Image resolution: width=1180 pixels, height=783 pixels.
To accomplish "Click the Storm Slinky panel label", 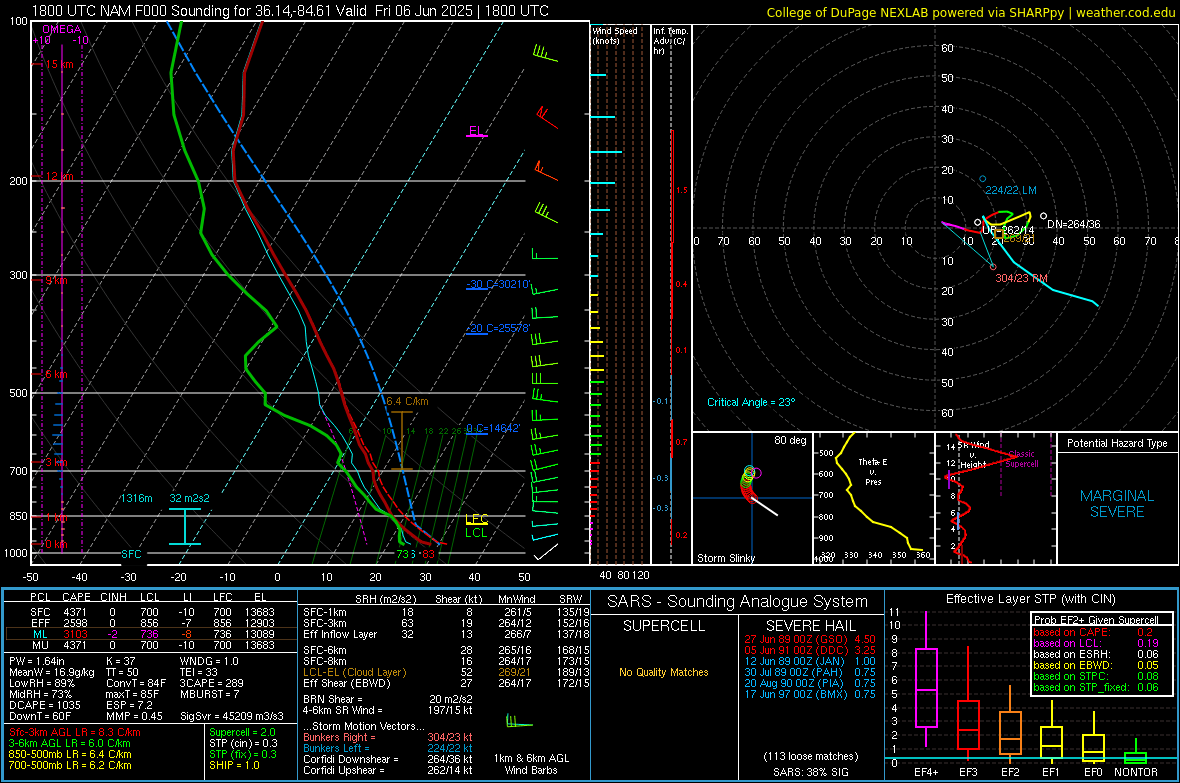I will point(725,558).
